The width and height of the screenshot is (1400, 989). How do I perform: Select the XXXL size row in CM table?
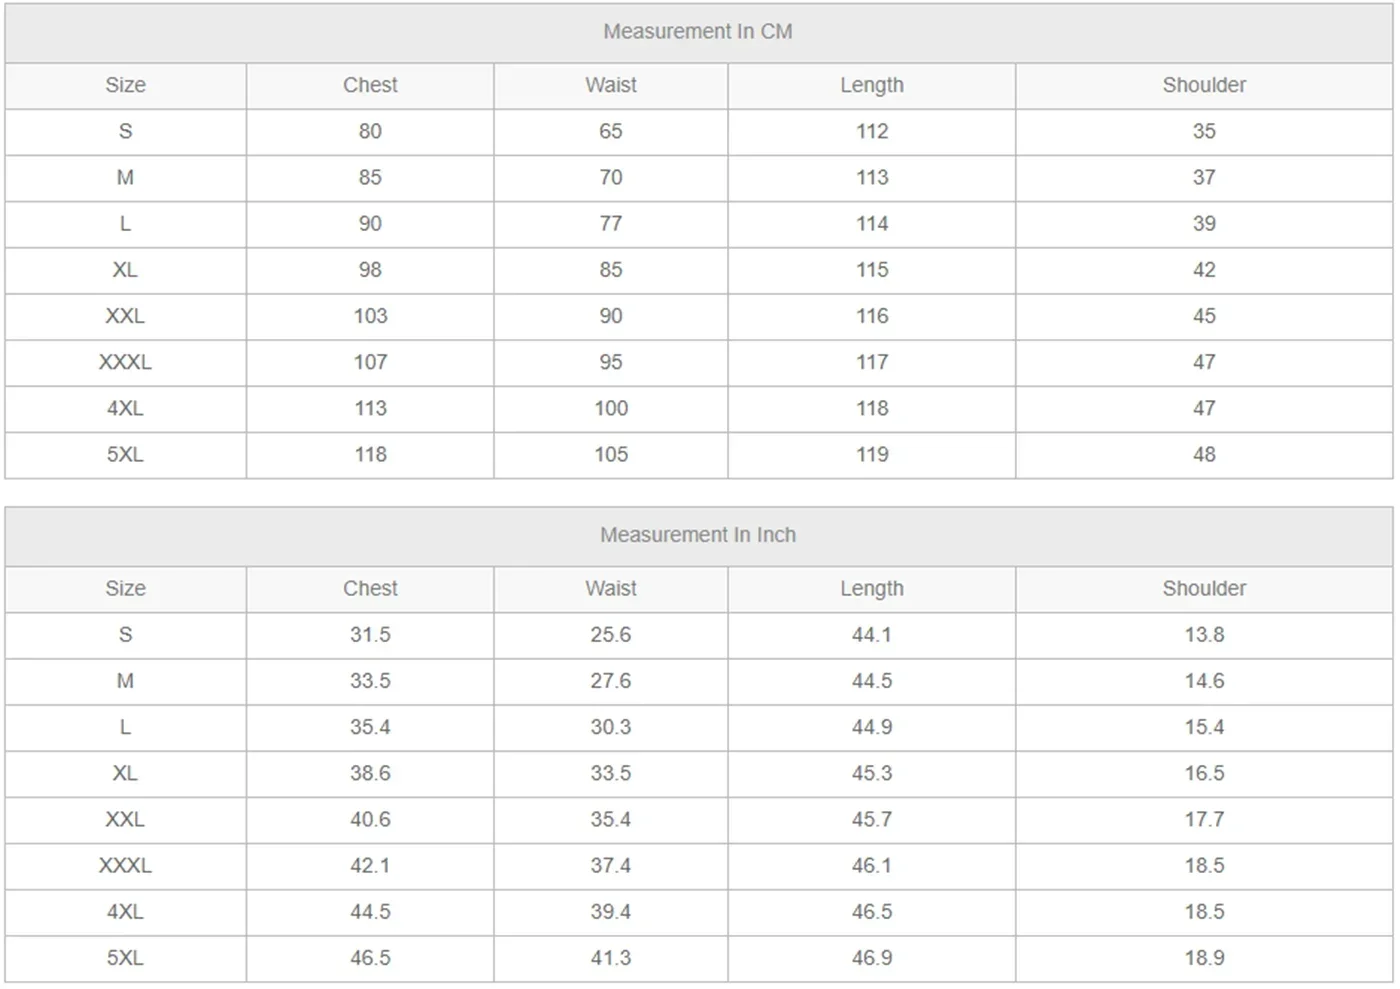coord(698,362)
